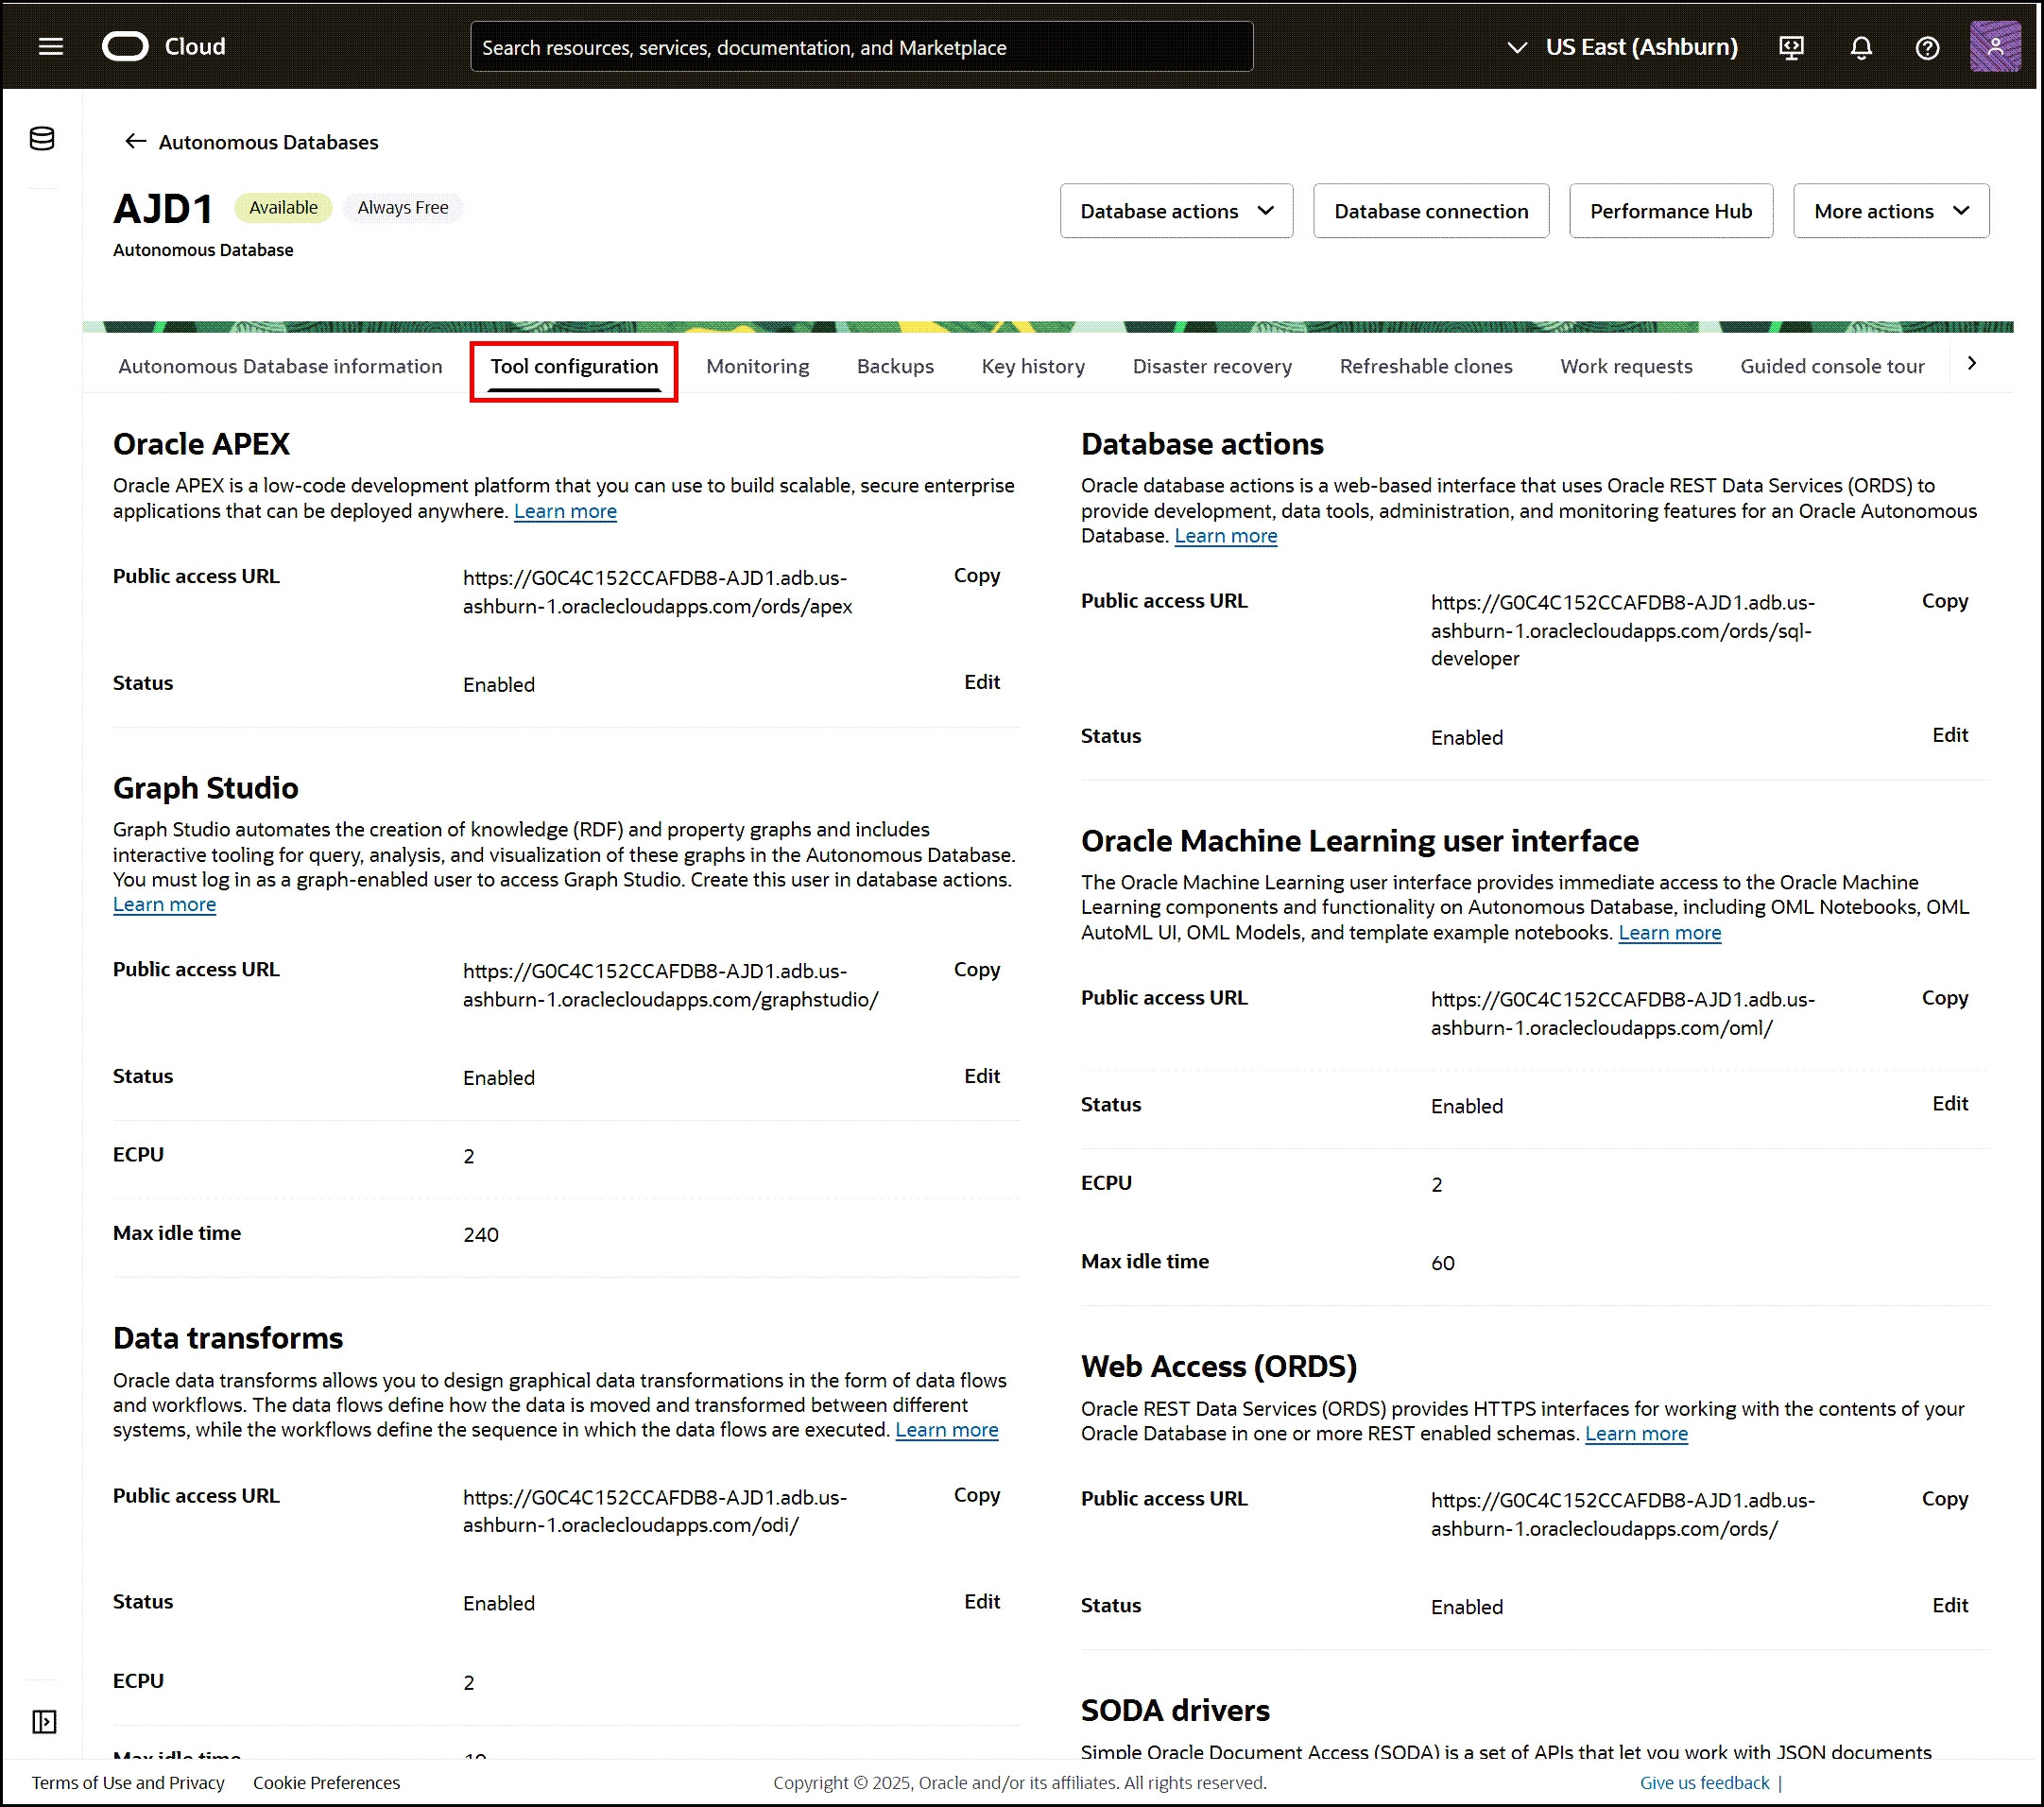
Task: Open Learn more under Oracle APEX
Action: tap(565, 511)
